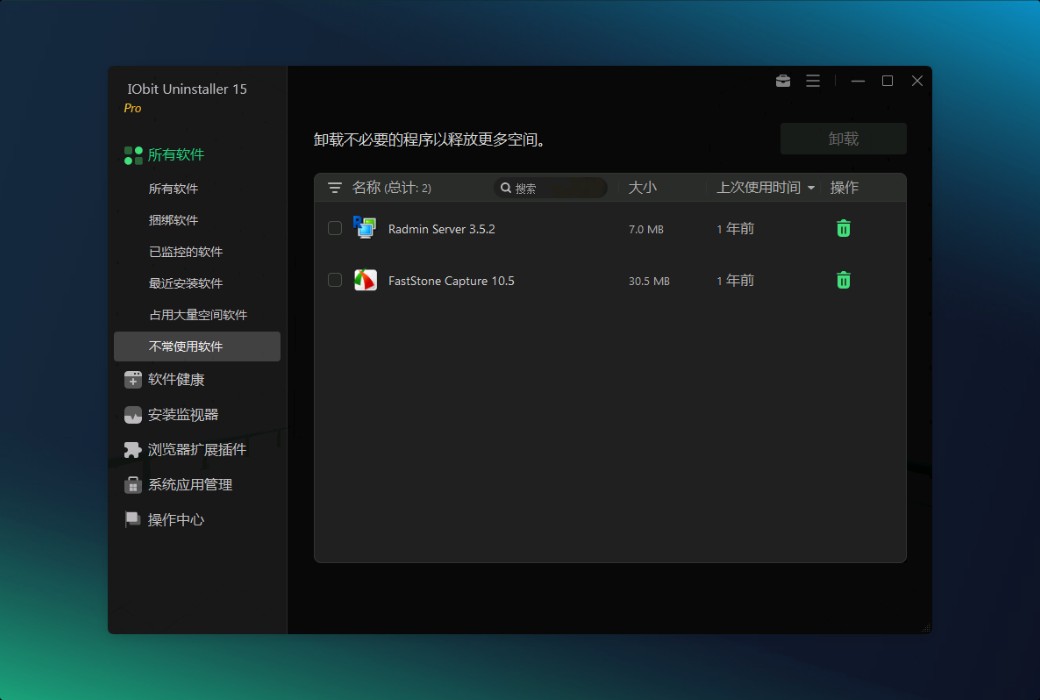Viewport: 1040px width, 700px height.
Task: Open the toolbox briefcase icon
Action: (783, 81)
